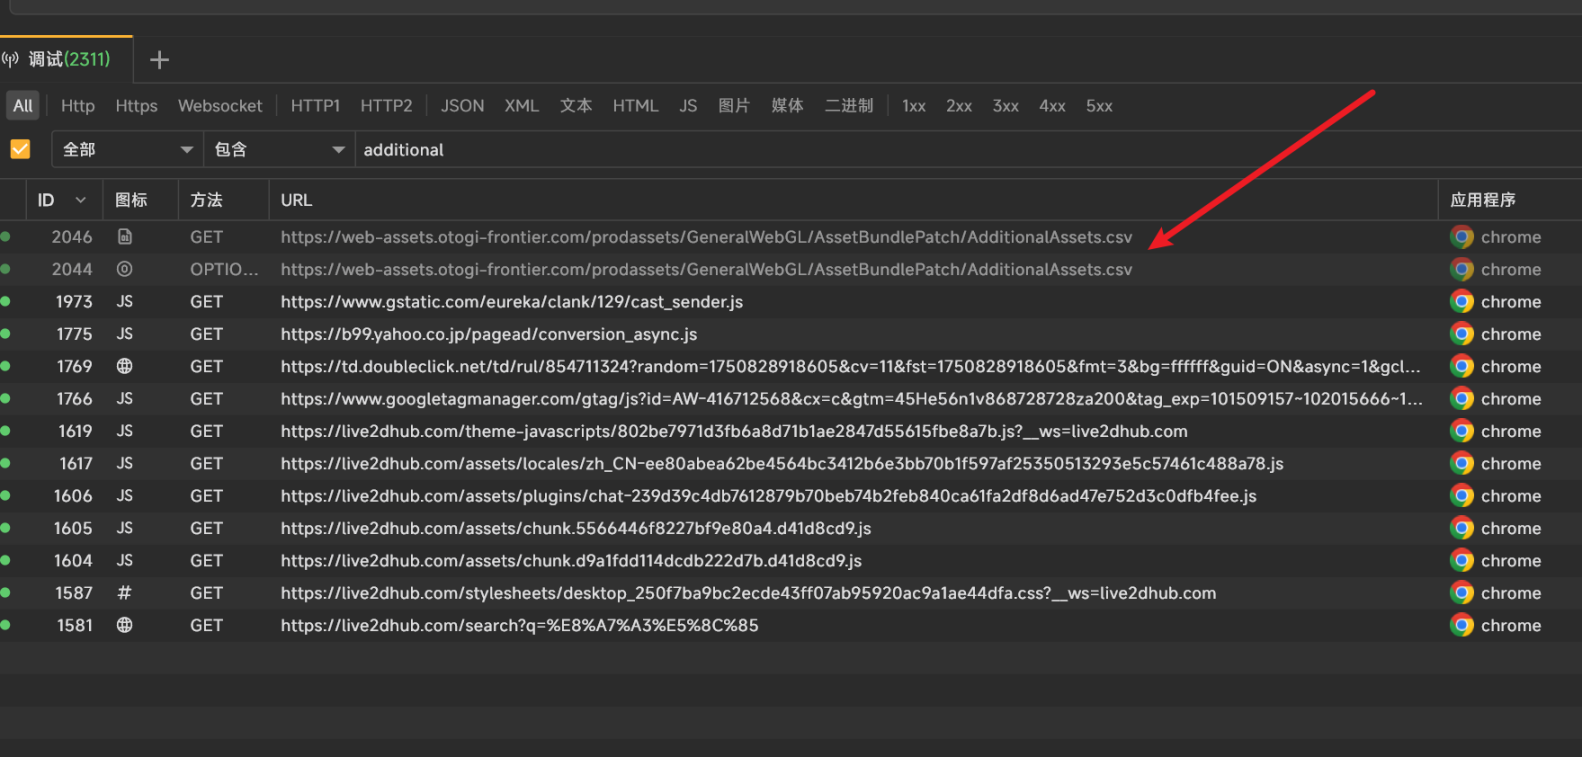
Task: Show only JS responses
Action: click(688, 105)
